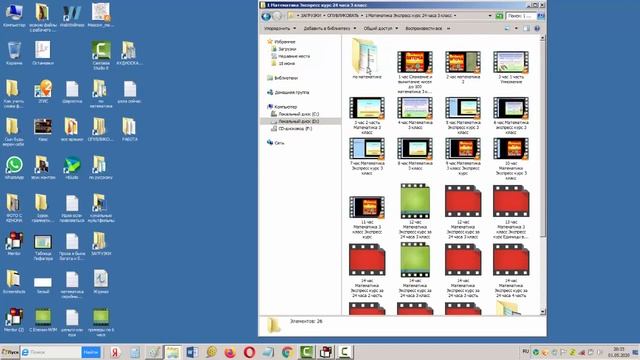Image resolution: width=640 pixels, height=360 pixels.
Task: Open the Общий доступ dropdown
Action: point(381,29)
